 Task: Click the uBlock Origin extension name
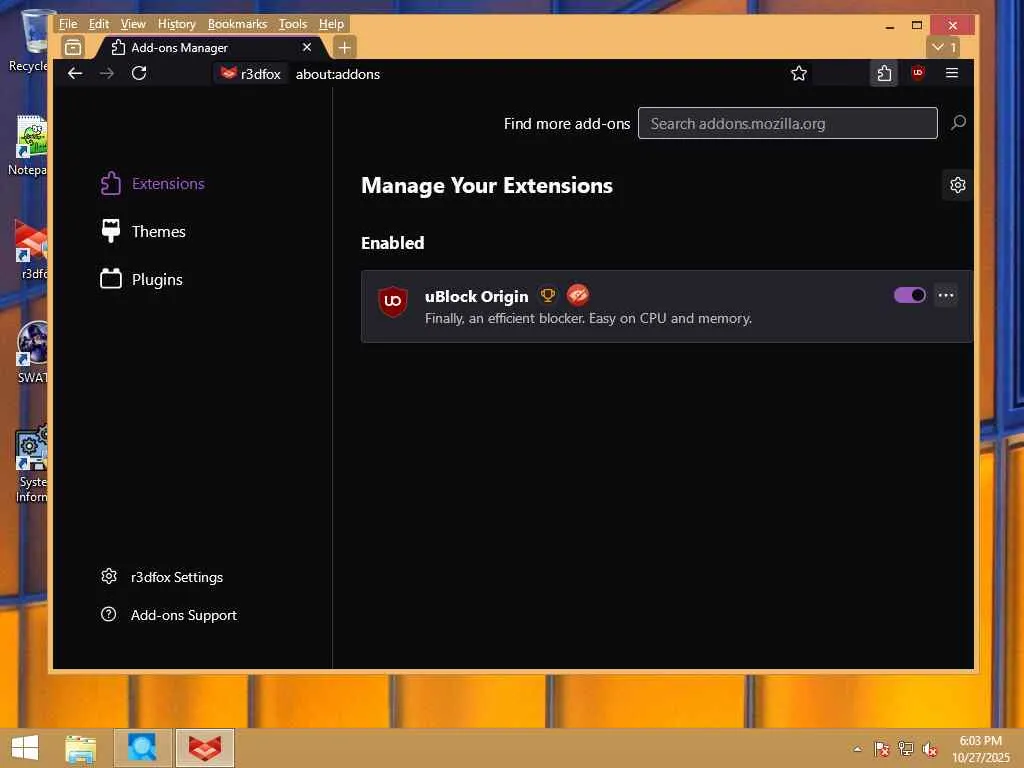(476, 296)
